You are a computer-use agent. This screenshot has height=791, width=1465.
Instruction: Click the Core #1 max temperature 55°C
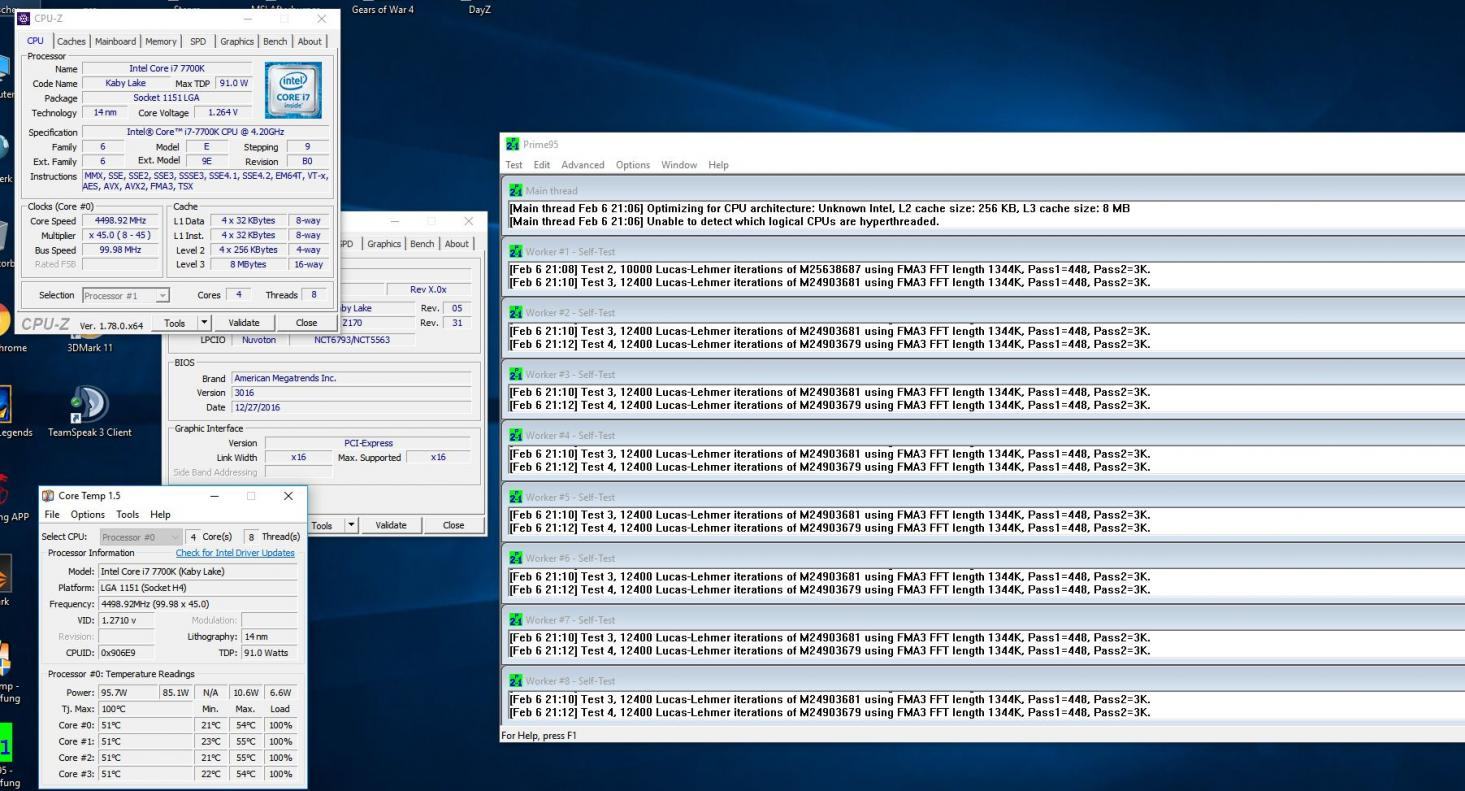click(245, 742)
